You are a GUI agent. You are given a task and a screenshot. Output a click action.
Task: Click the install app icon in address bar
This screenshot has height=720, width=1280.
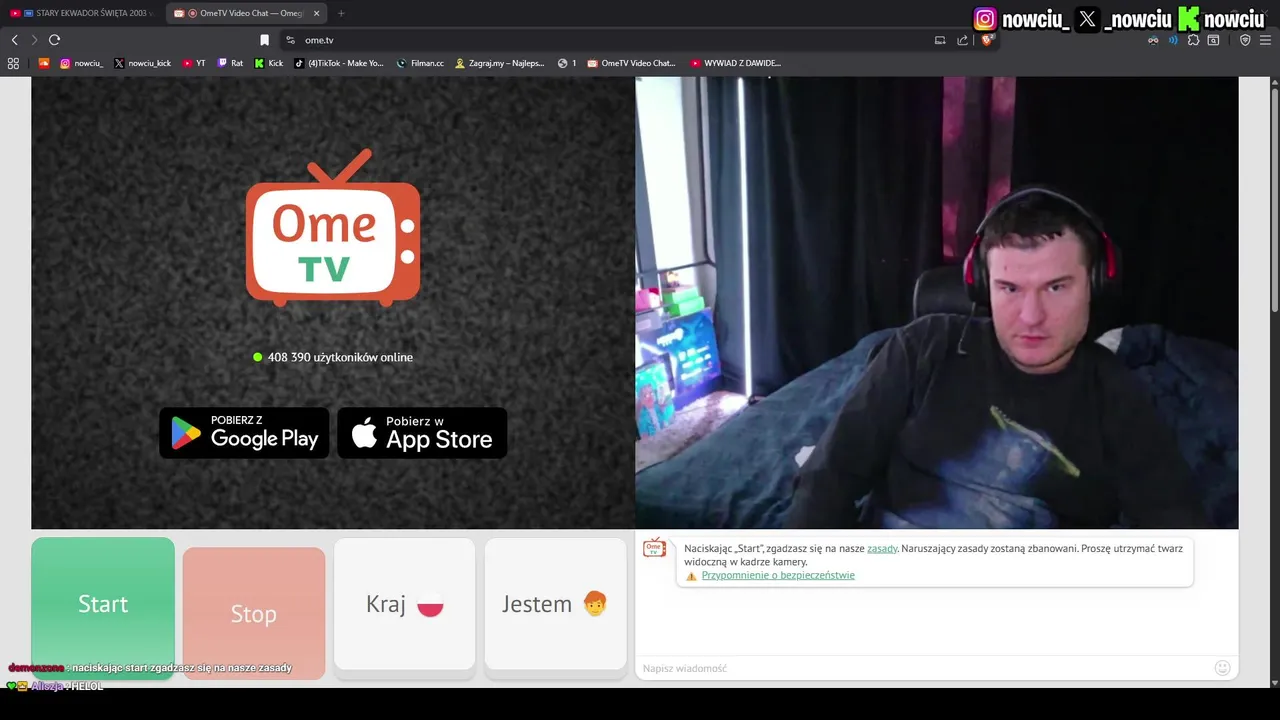(940, 40)
